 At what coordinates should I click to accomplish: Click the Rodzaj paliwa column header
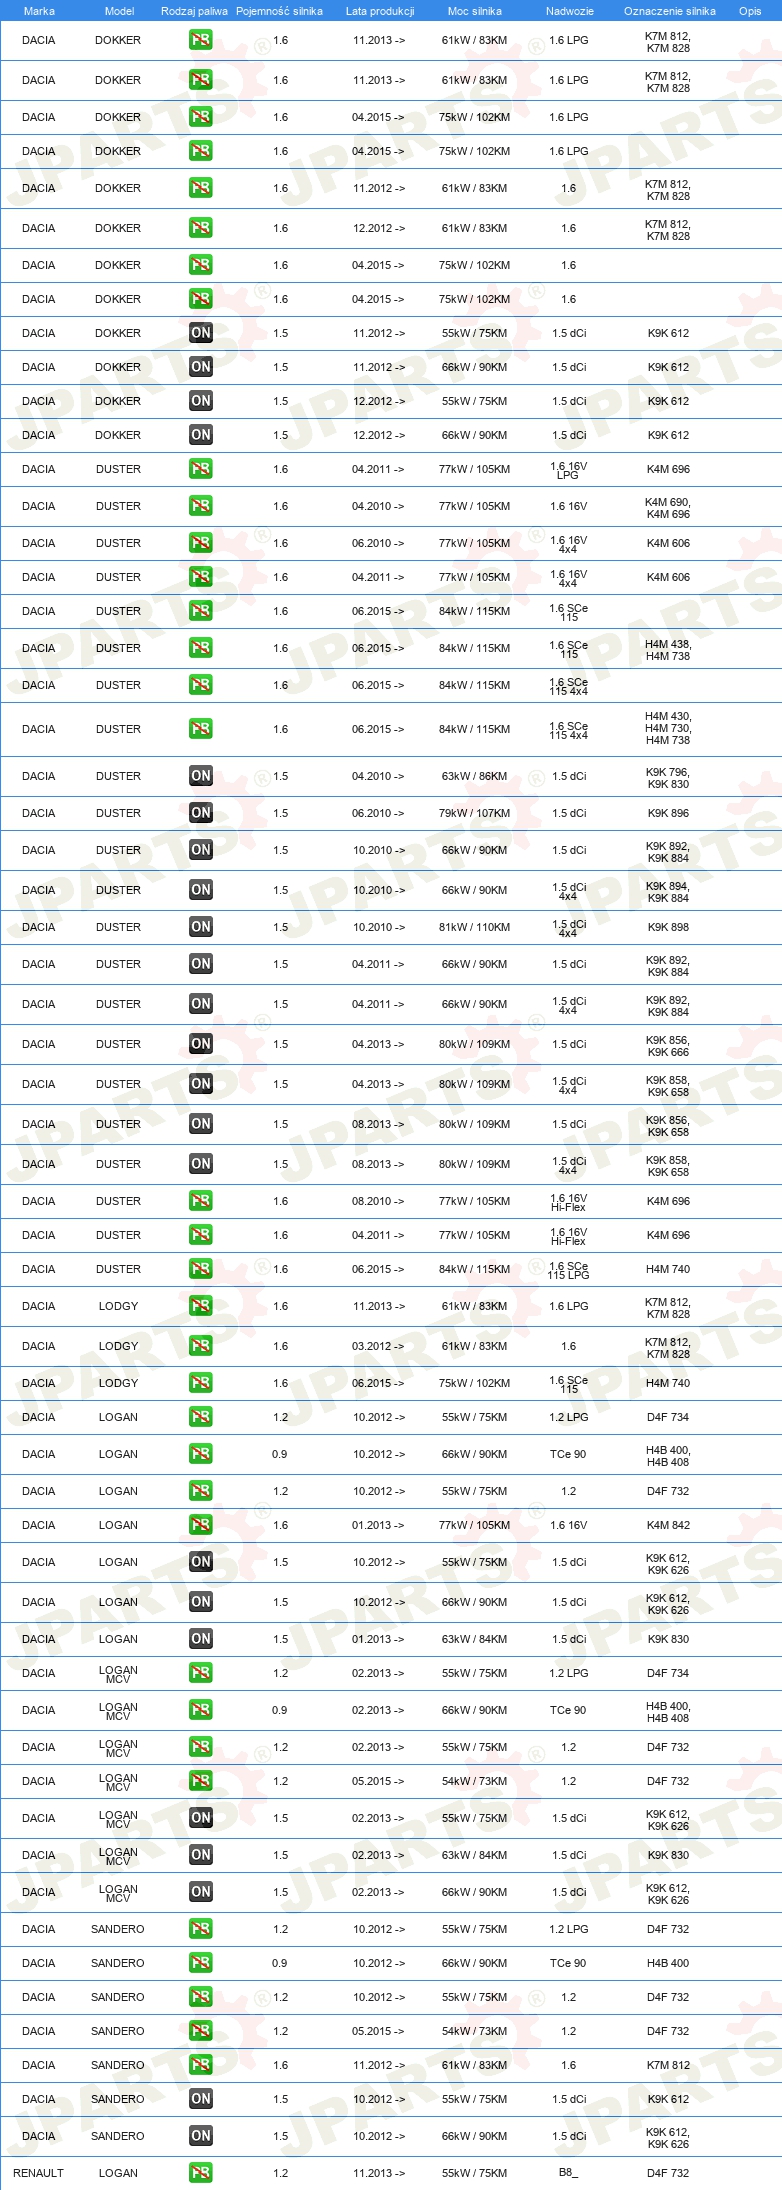click(194, 11)
